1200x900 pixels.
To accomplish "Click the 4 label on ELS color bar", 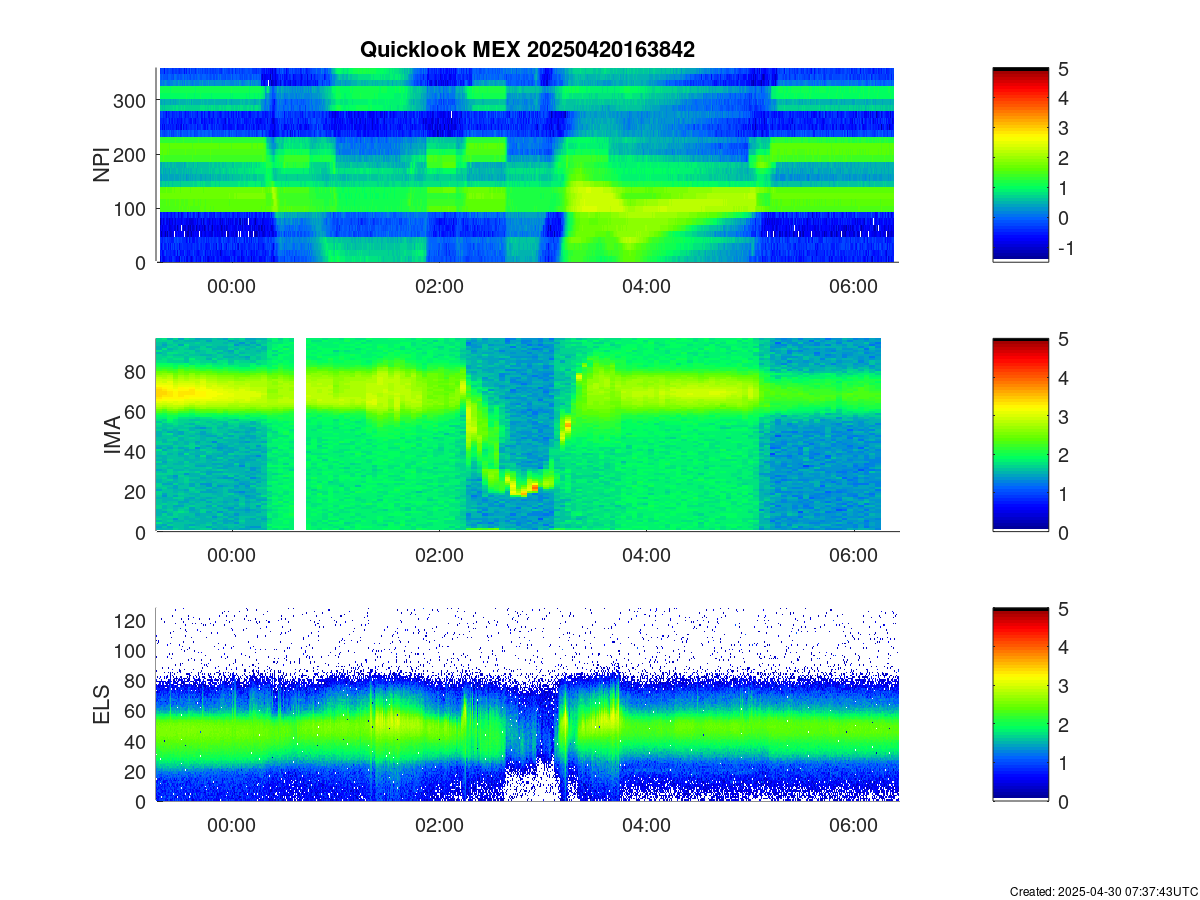I will (1064, 647).
